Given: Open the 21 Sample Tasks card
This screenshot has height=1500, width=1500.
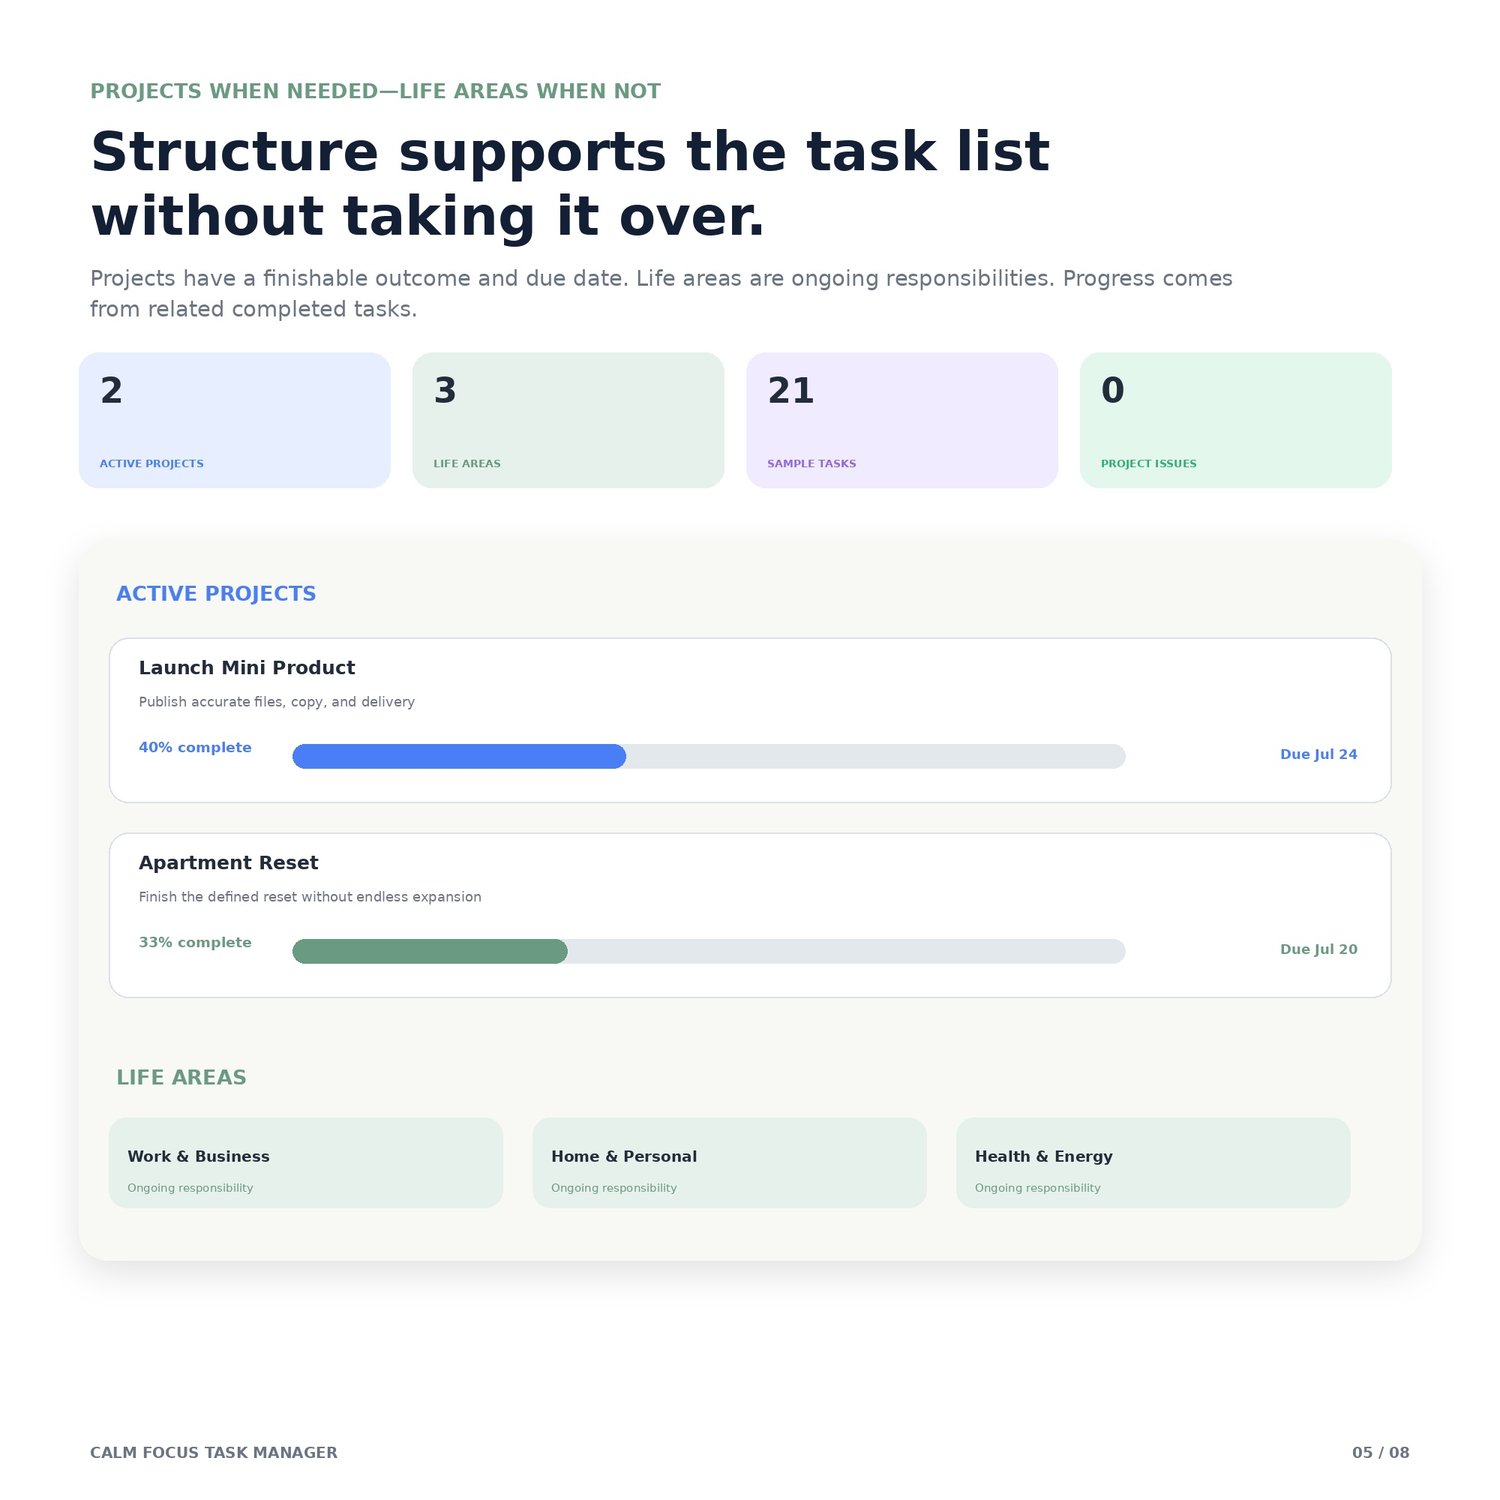Looking at the screenshot, I should tap(902, 420).
